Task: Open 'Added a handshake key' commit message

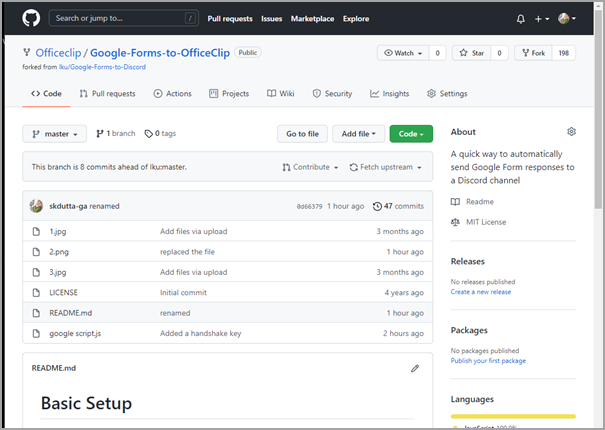Action: pyautogui.click(x=200, y=334)
